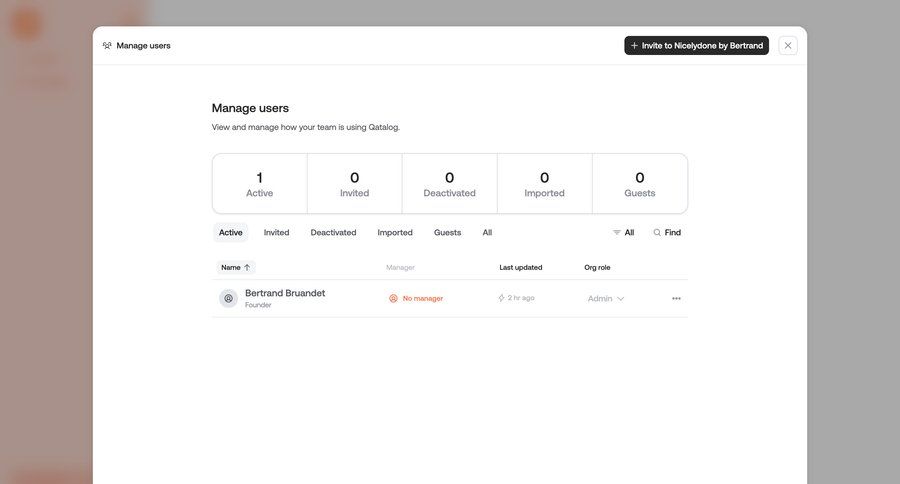Open Bertrand Bruandet's user name
900x484 pixels.
(285, 293)
